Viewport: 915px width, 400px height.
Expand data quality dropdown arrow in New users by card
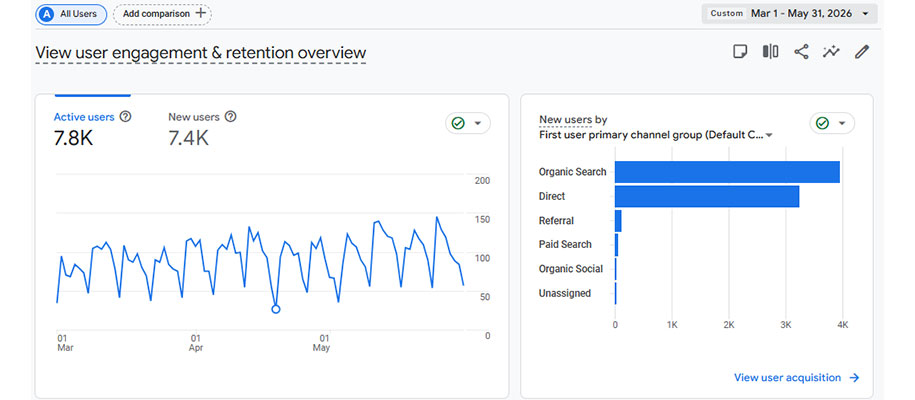pyautogui.click(x=842, y=123)
